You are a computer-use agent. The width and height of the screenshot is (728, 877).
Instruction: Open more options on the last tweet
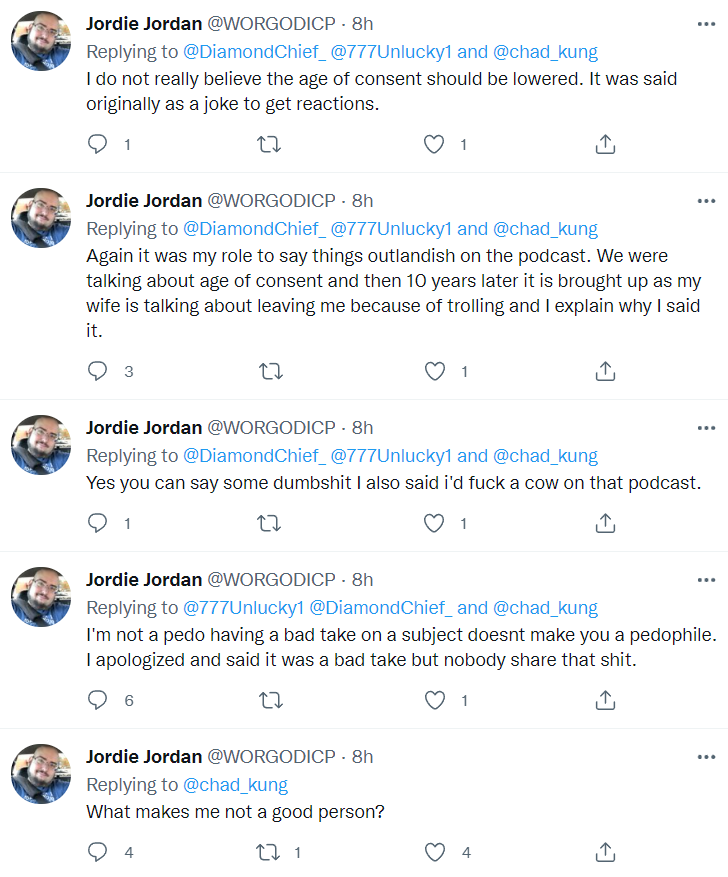tap(706, 757)
